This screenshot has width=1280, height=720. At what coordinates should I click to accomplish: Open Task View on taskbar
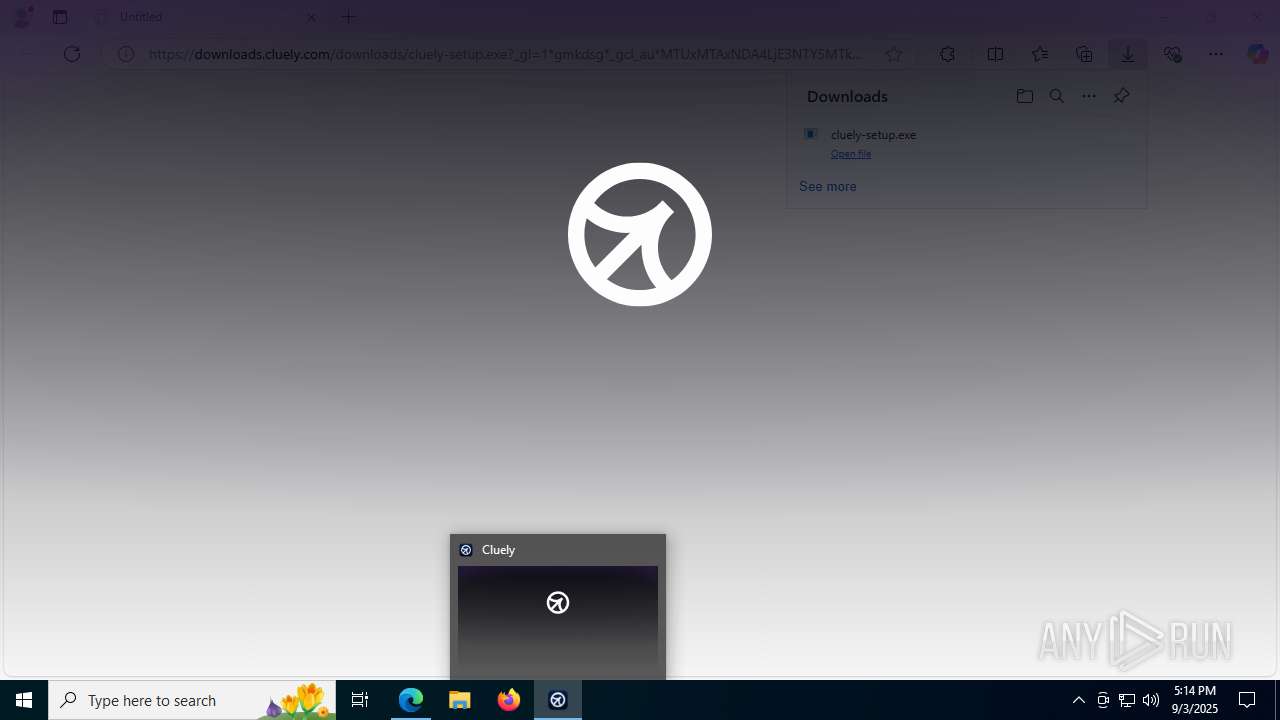point(360,700)
